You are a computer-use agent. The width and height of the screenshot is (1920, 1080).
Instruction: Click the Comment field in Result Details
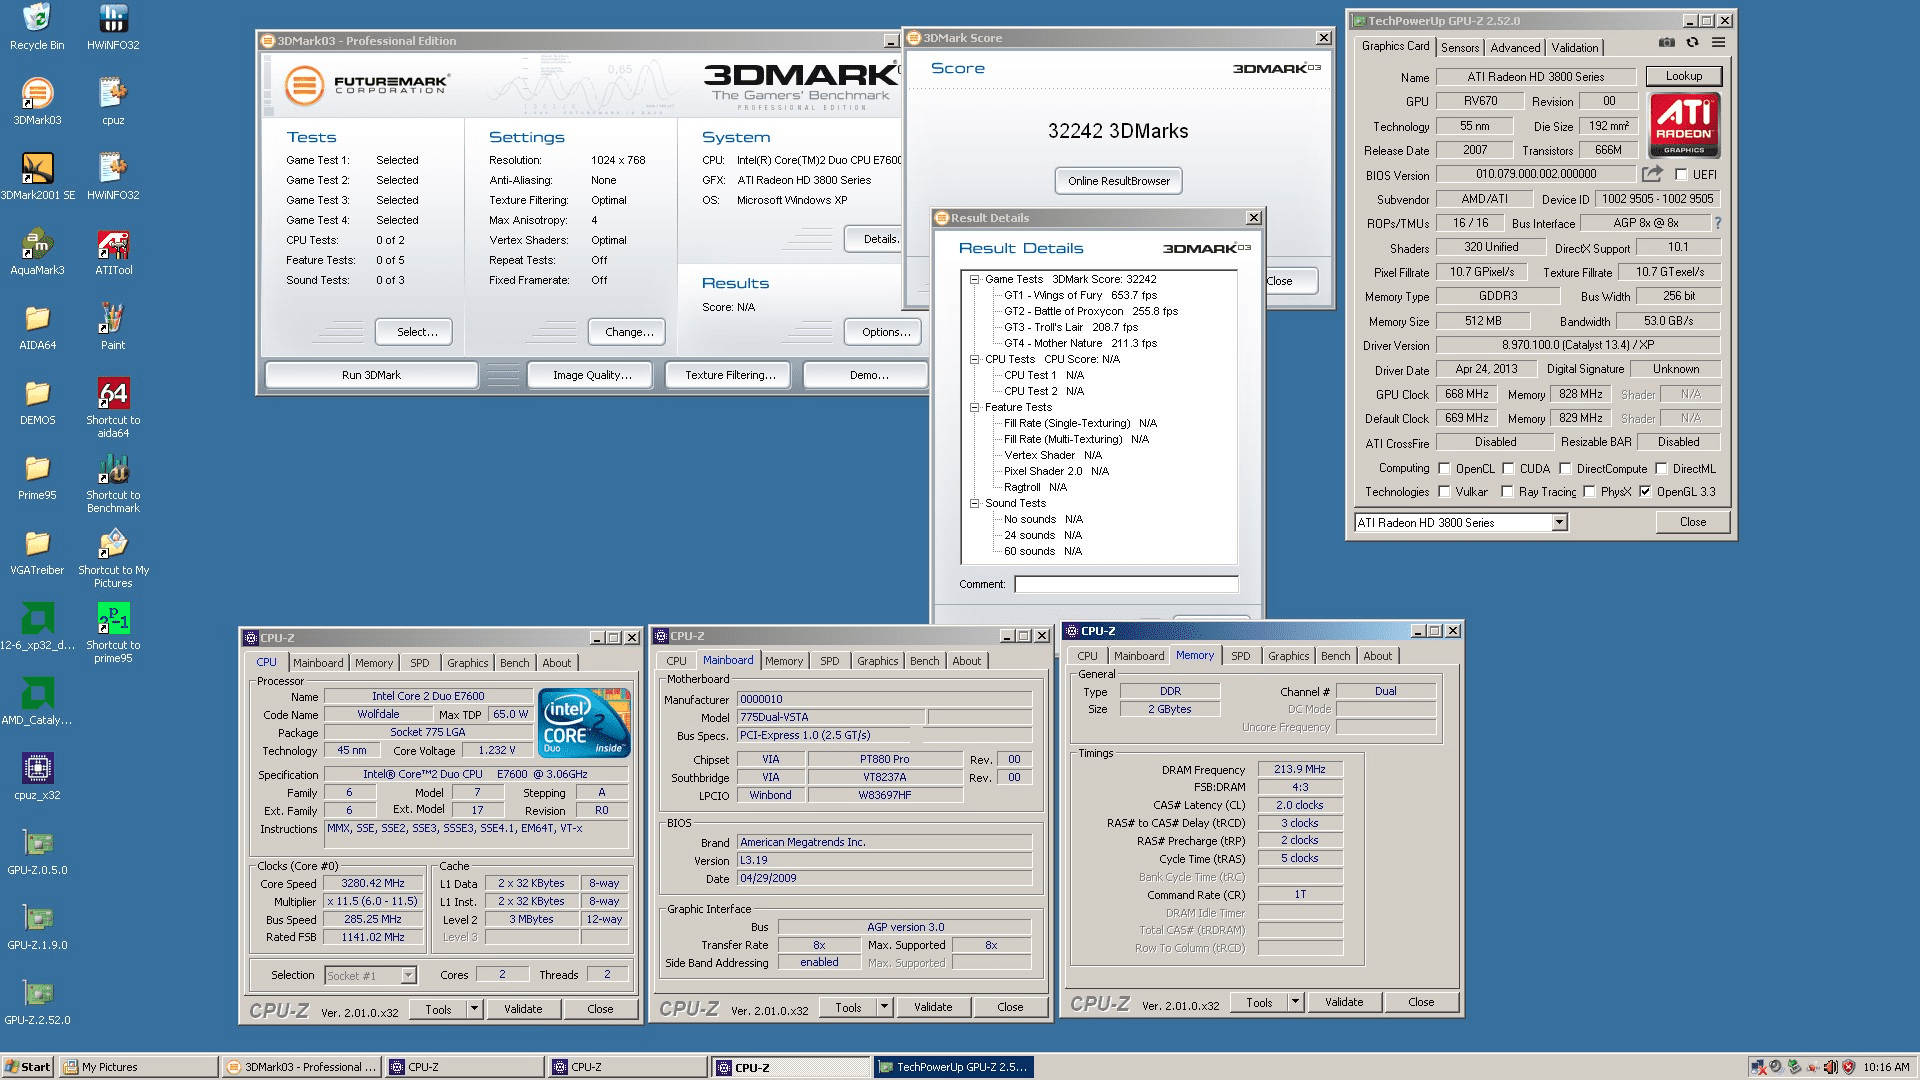pos(1126,584)
